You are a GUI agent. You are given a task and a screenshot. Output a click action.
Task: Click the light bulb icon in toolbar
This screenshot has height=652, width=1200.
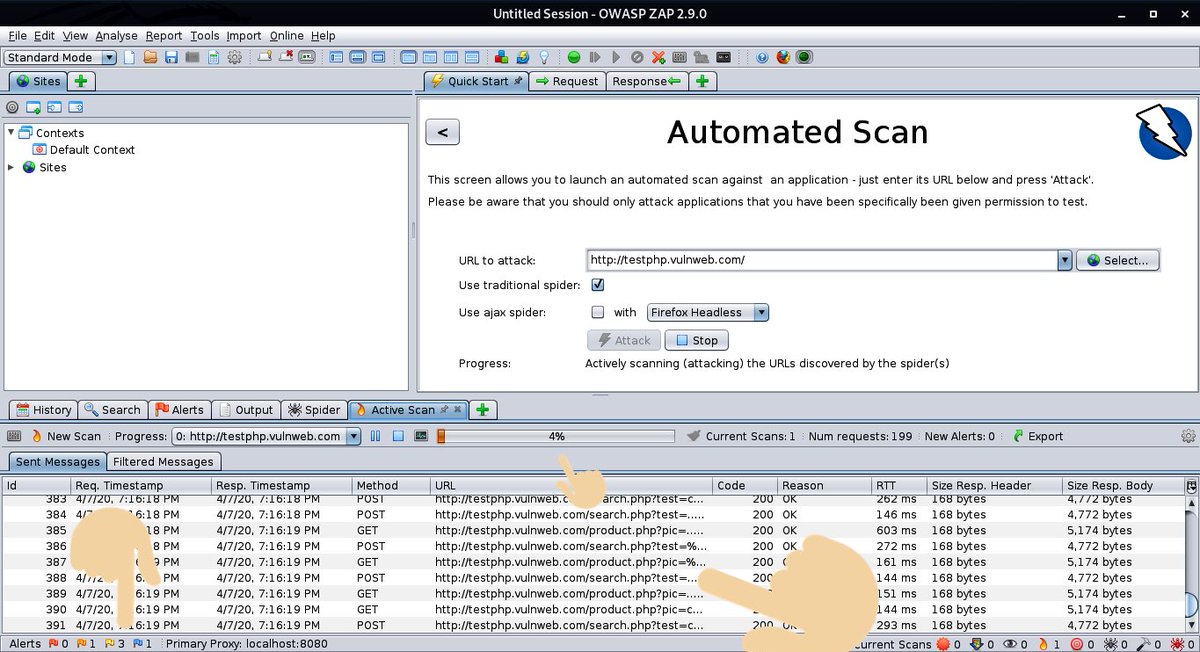tap(545, 57)
